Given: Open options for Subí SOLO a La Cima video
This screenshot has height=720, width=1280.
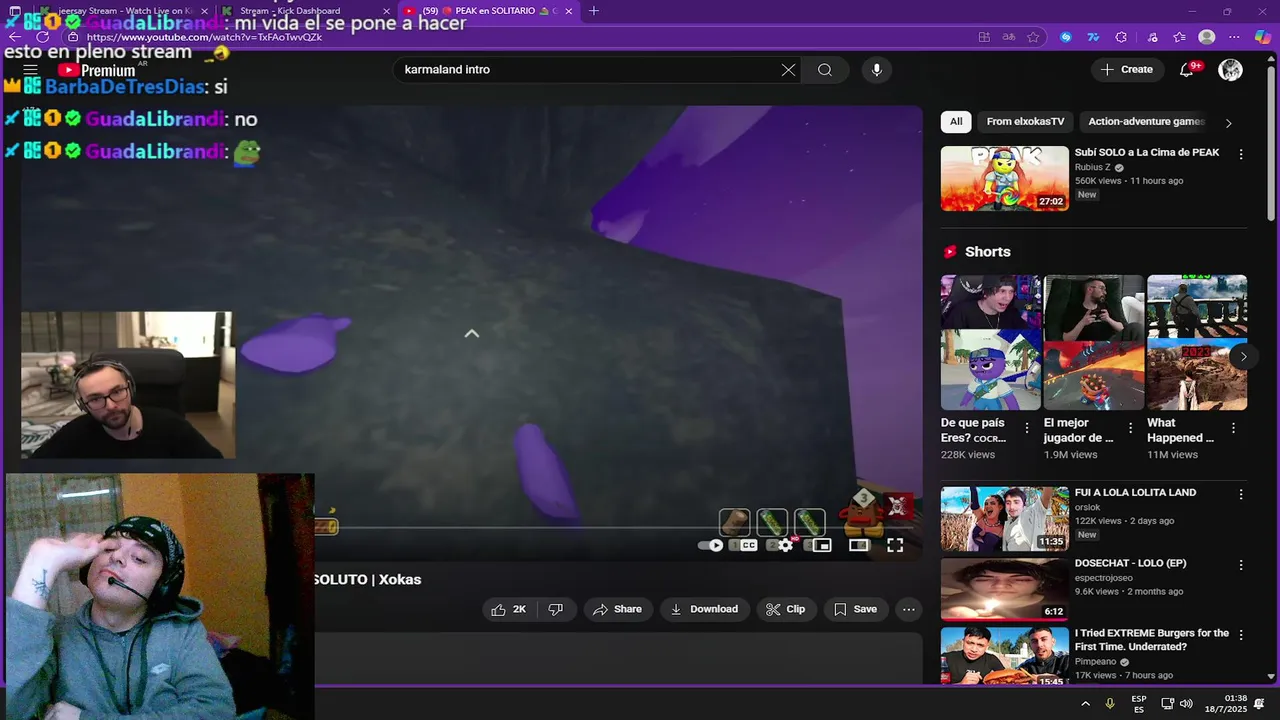Looking at the screenshot, I should pyautogui.click(x=1241, y=154).
